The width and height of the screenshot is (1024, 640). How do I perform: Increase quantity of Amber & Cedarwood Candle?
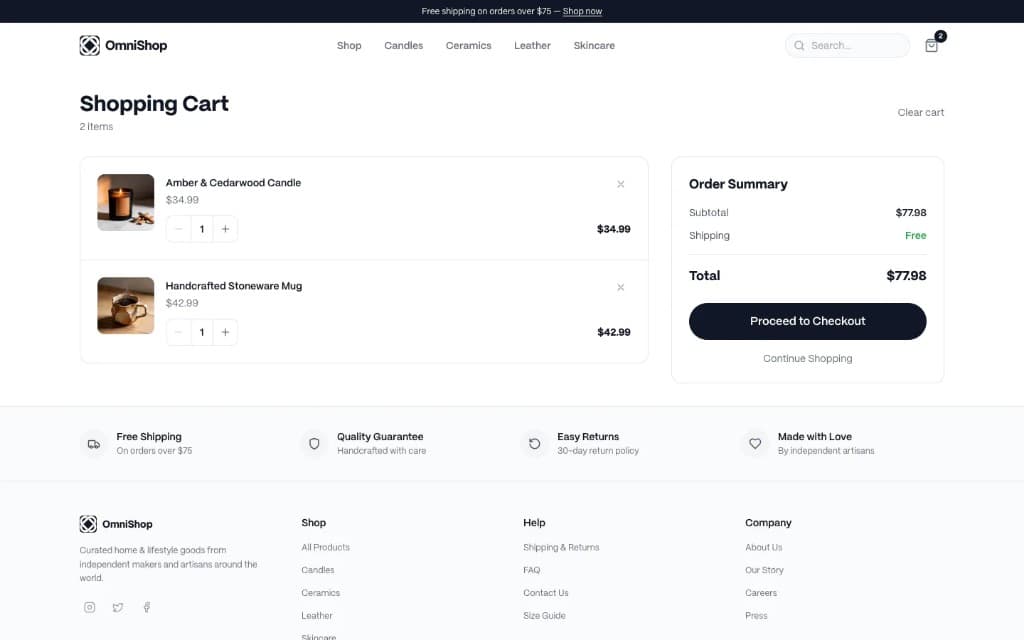(225, 229)
